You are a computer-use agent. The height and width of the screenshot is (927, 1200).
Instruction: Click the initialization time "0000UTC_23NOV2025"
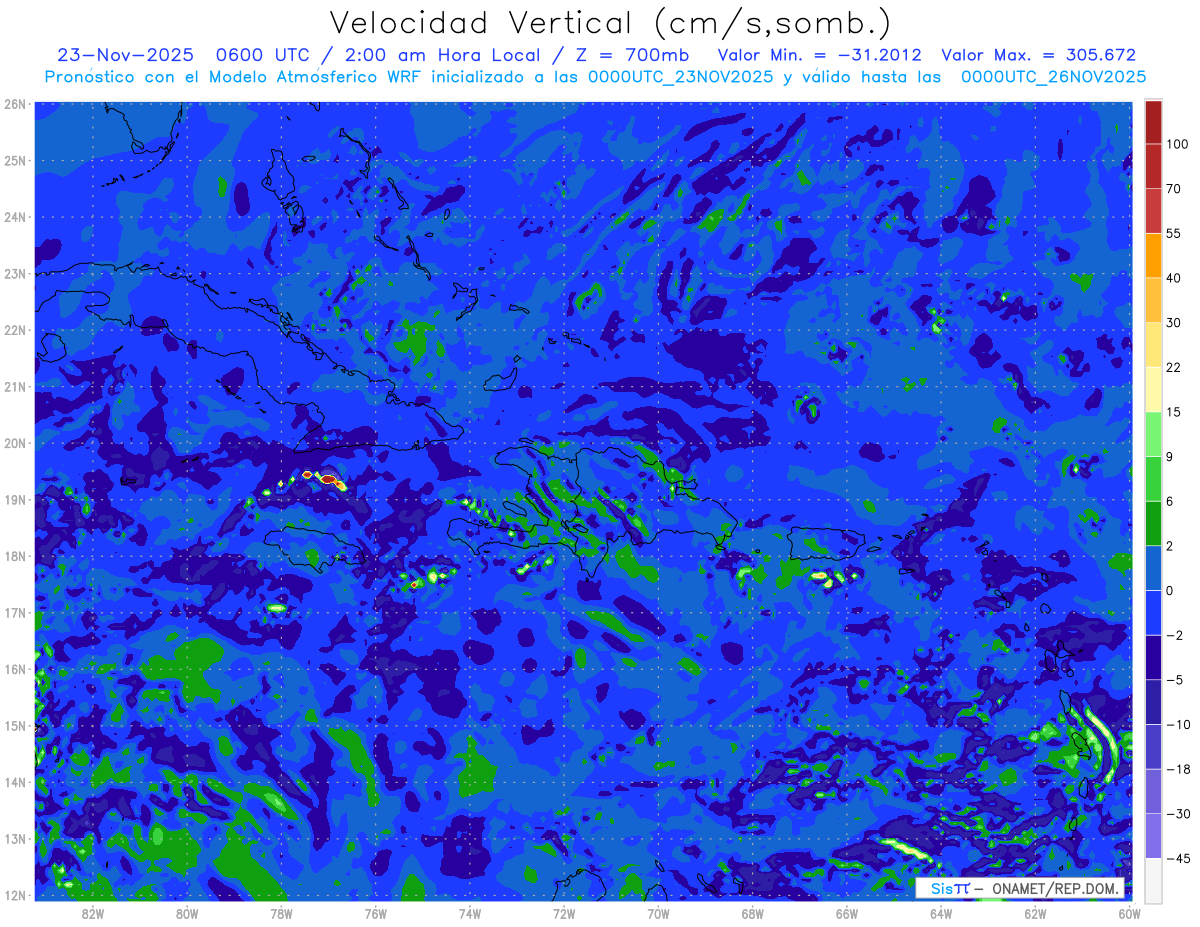[681, 77]
